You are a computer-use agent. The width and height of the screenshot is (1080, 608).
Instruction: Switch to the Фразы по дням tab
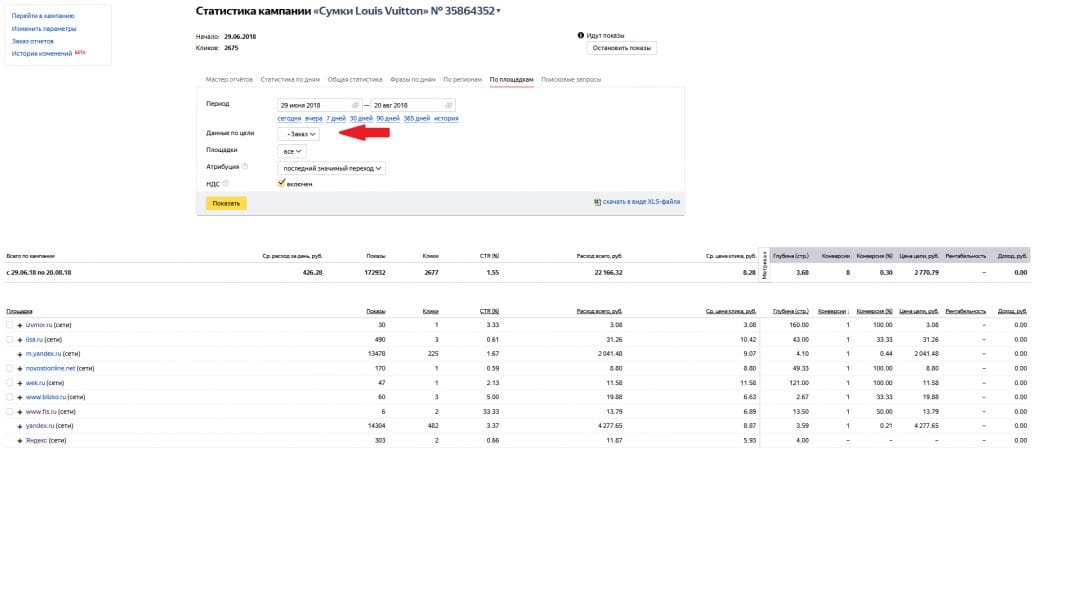point(413,80)
